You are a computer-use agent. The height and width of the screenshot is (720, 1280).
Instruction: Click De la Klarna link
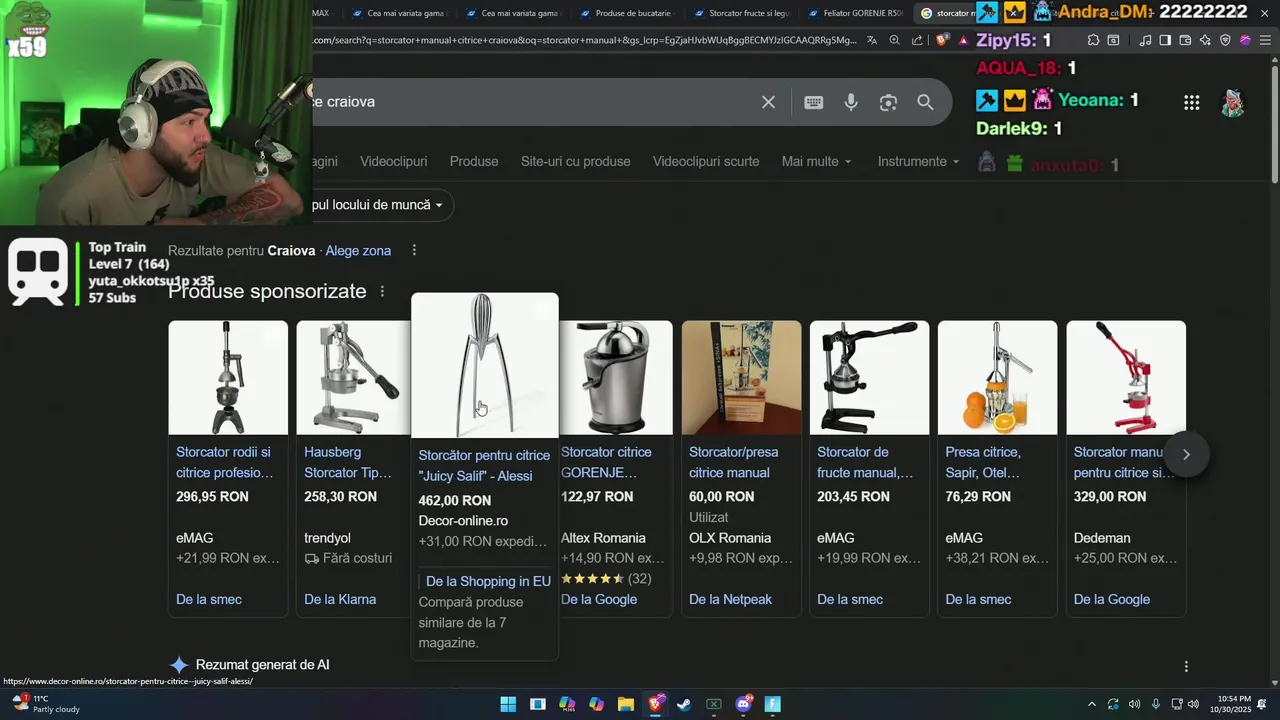tap(340, 599)
